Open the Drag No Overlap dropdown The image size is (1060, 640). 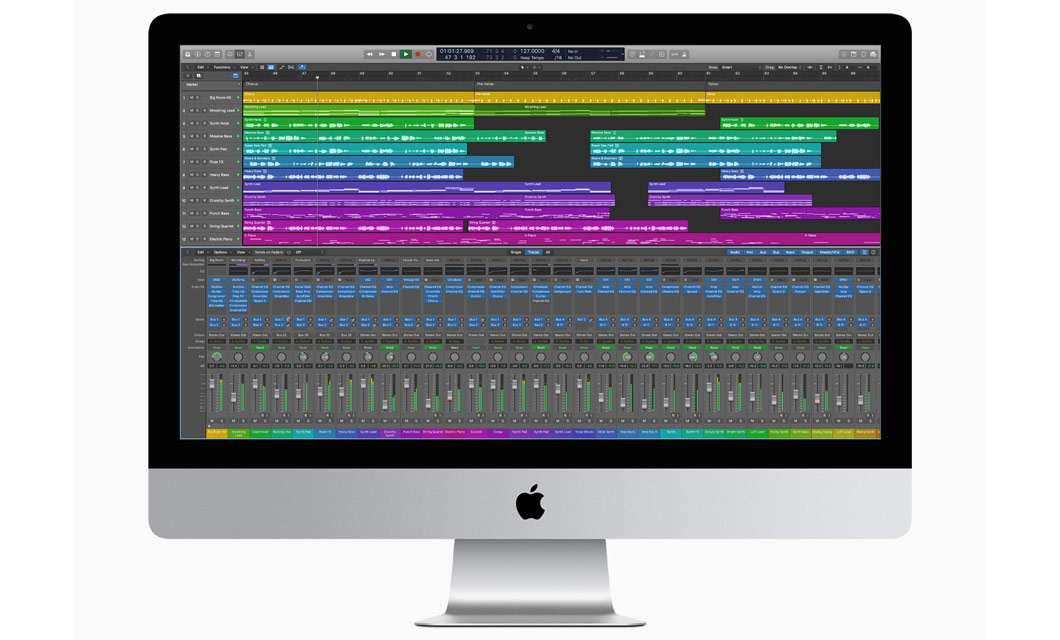(788, 68)
